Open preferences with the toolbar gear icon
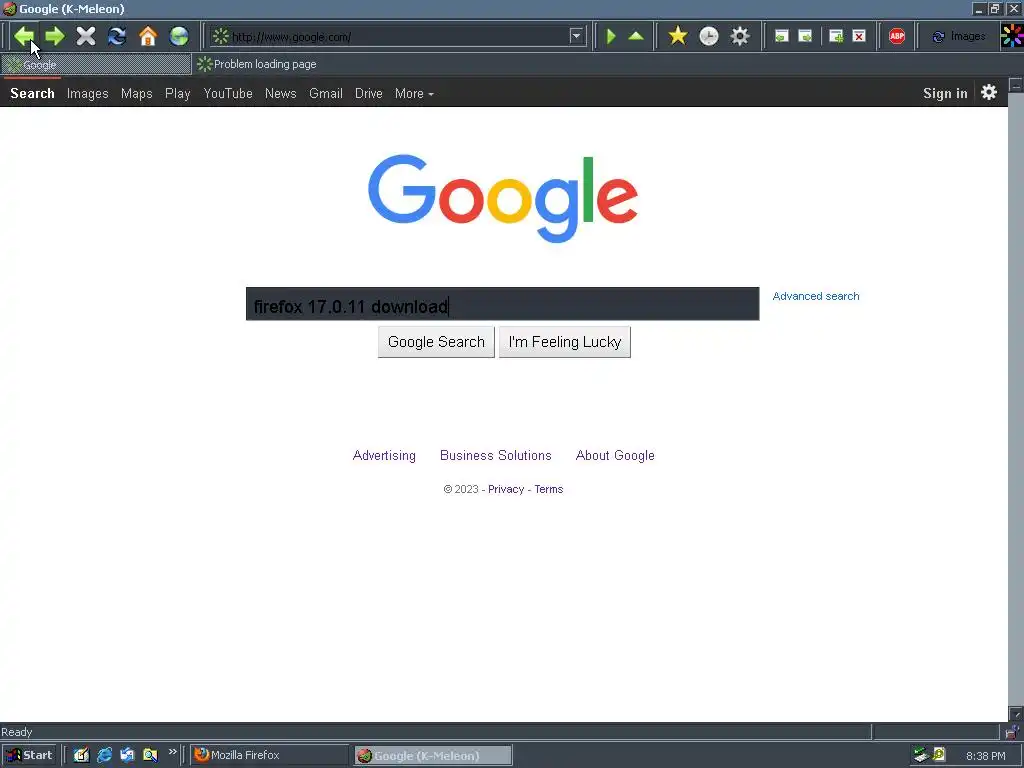This screenshot has height=768, width=1024. (740, 36)
